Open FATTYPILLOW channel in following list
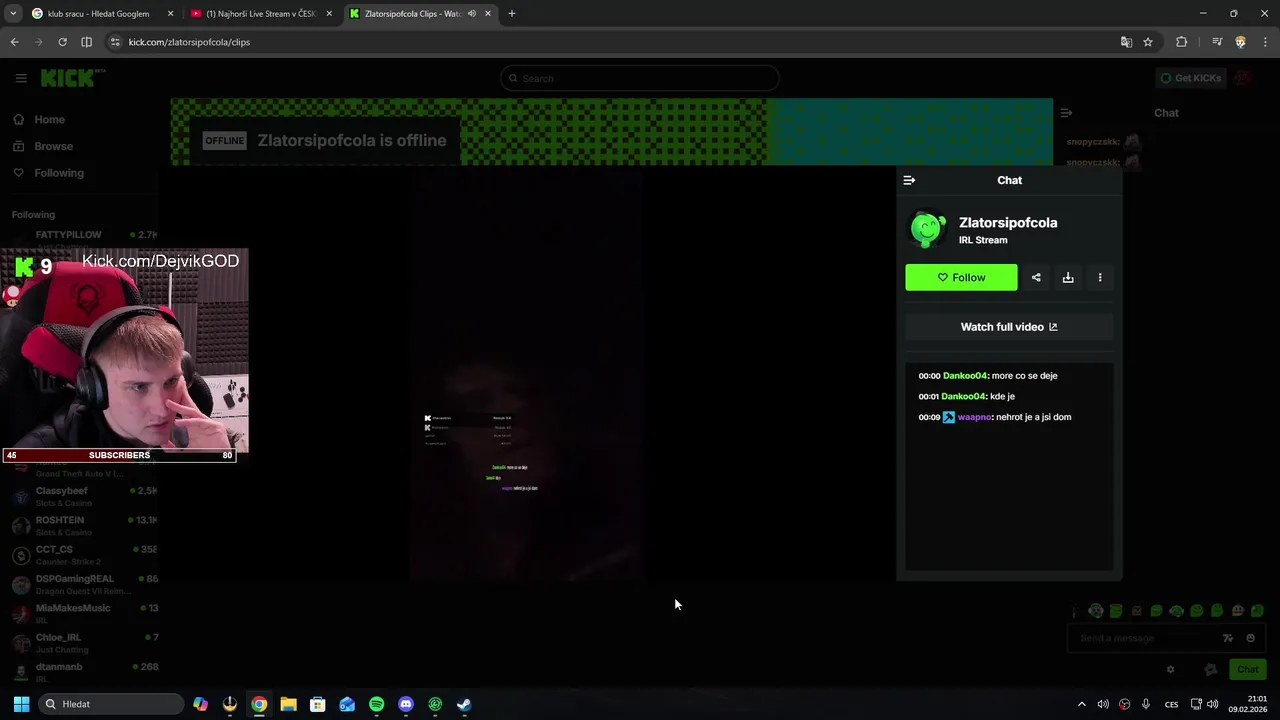The height and width of the screenshot is (720, 1280). click(84, 235)
